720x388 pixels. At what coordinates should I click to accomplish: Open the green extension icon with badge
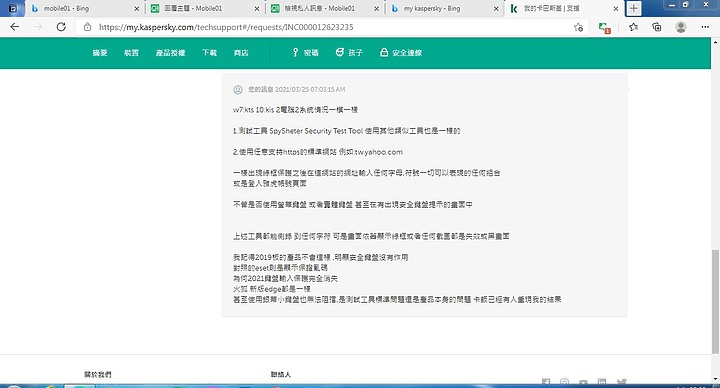point(605,28)
